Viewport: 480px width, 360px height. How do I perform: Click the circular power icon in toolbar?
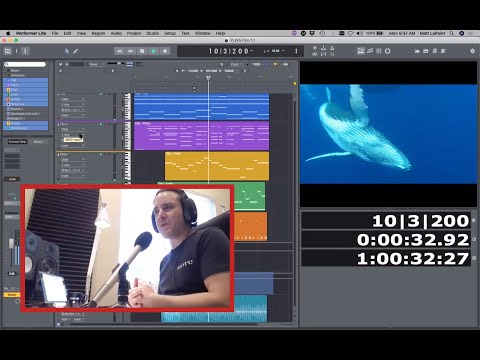click(x=388, y=51)
